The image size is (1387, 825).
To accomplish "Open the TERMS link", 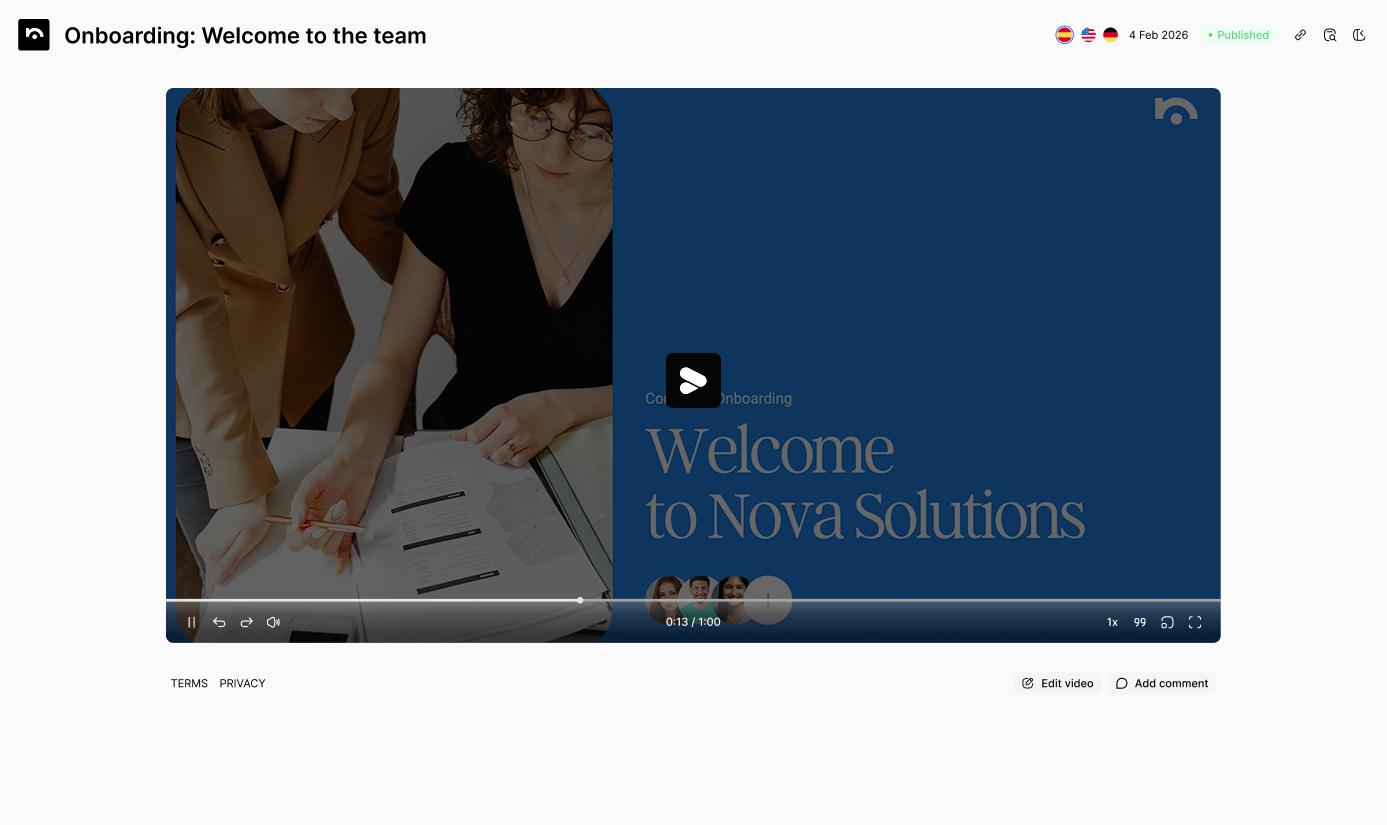I will pyautogui.click(x=189, y=684).
